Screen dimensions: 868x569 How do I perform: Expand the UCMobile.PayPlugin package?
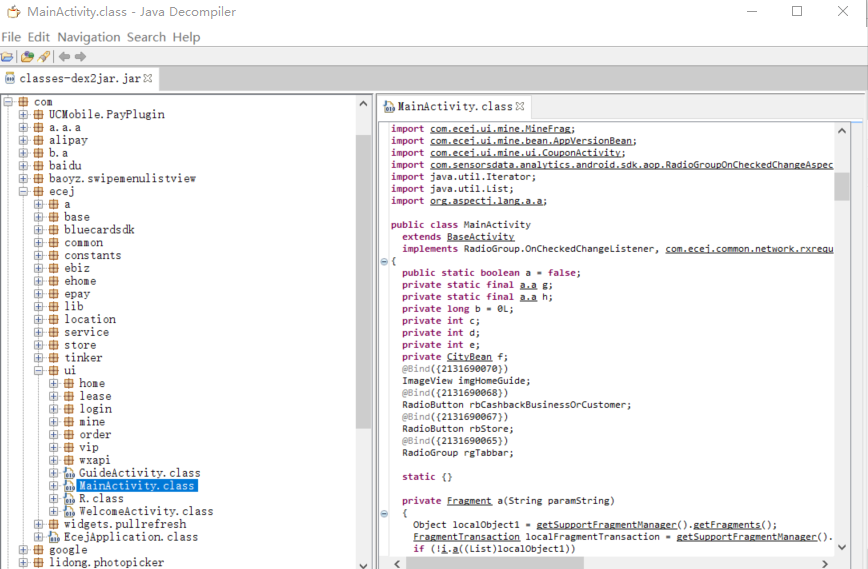click(23, 115)
